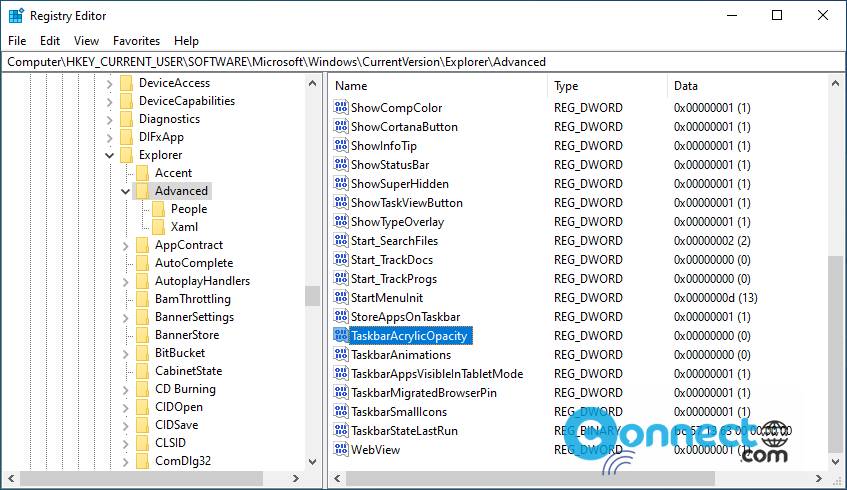Click the TaskbarStateLastRun binary value icon
This screenshot has width=847, height=490.
tap(341, 430)
